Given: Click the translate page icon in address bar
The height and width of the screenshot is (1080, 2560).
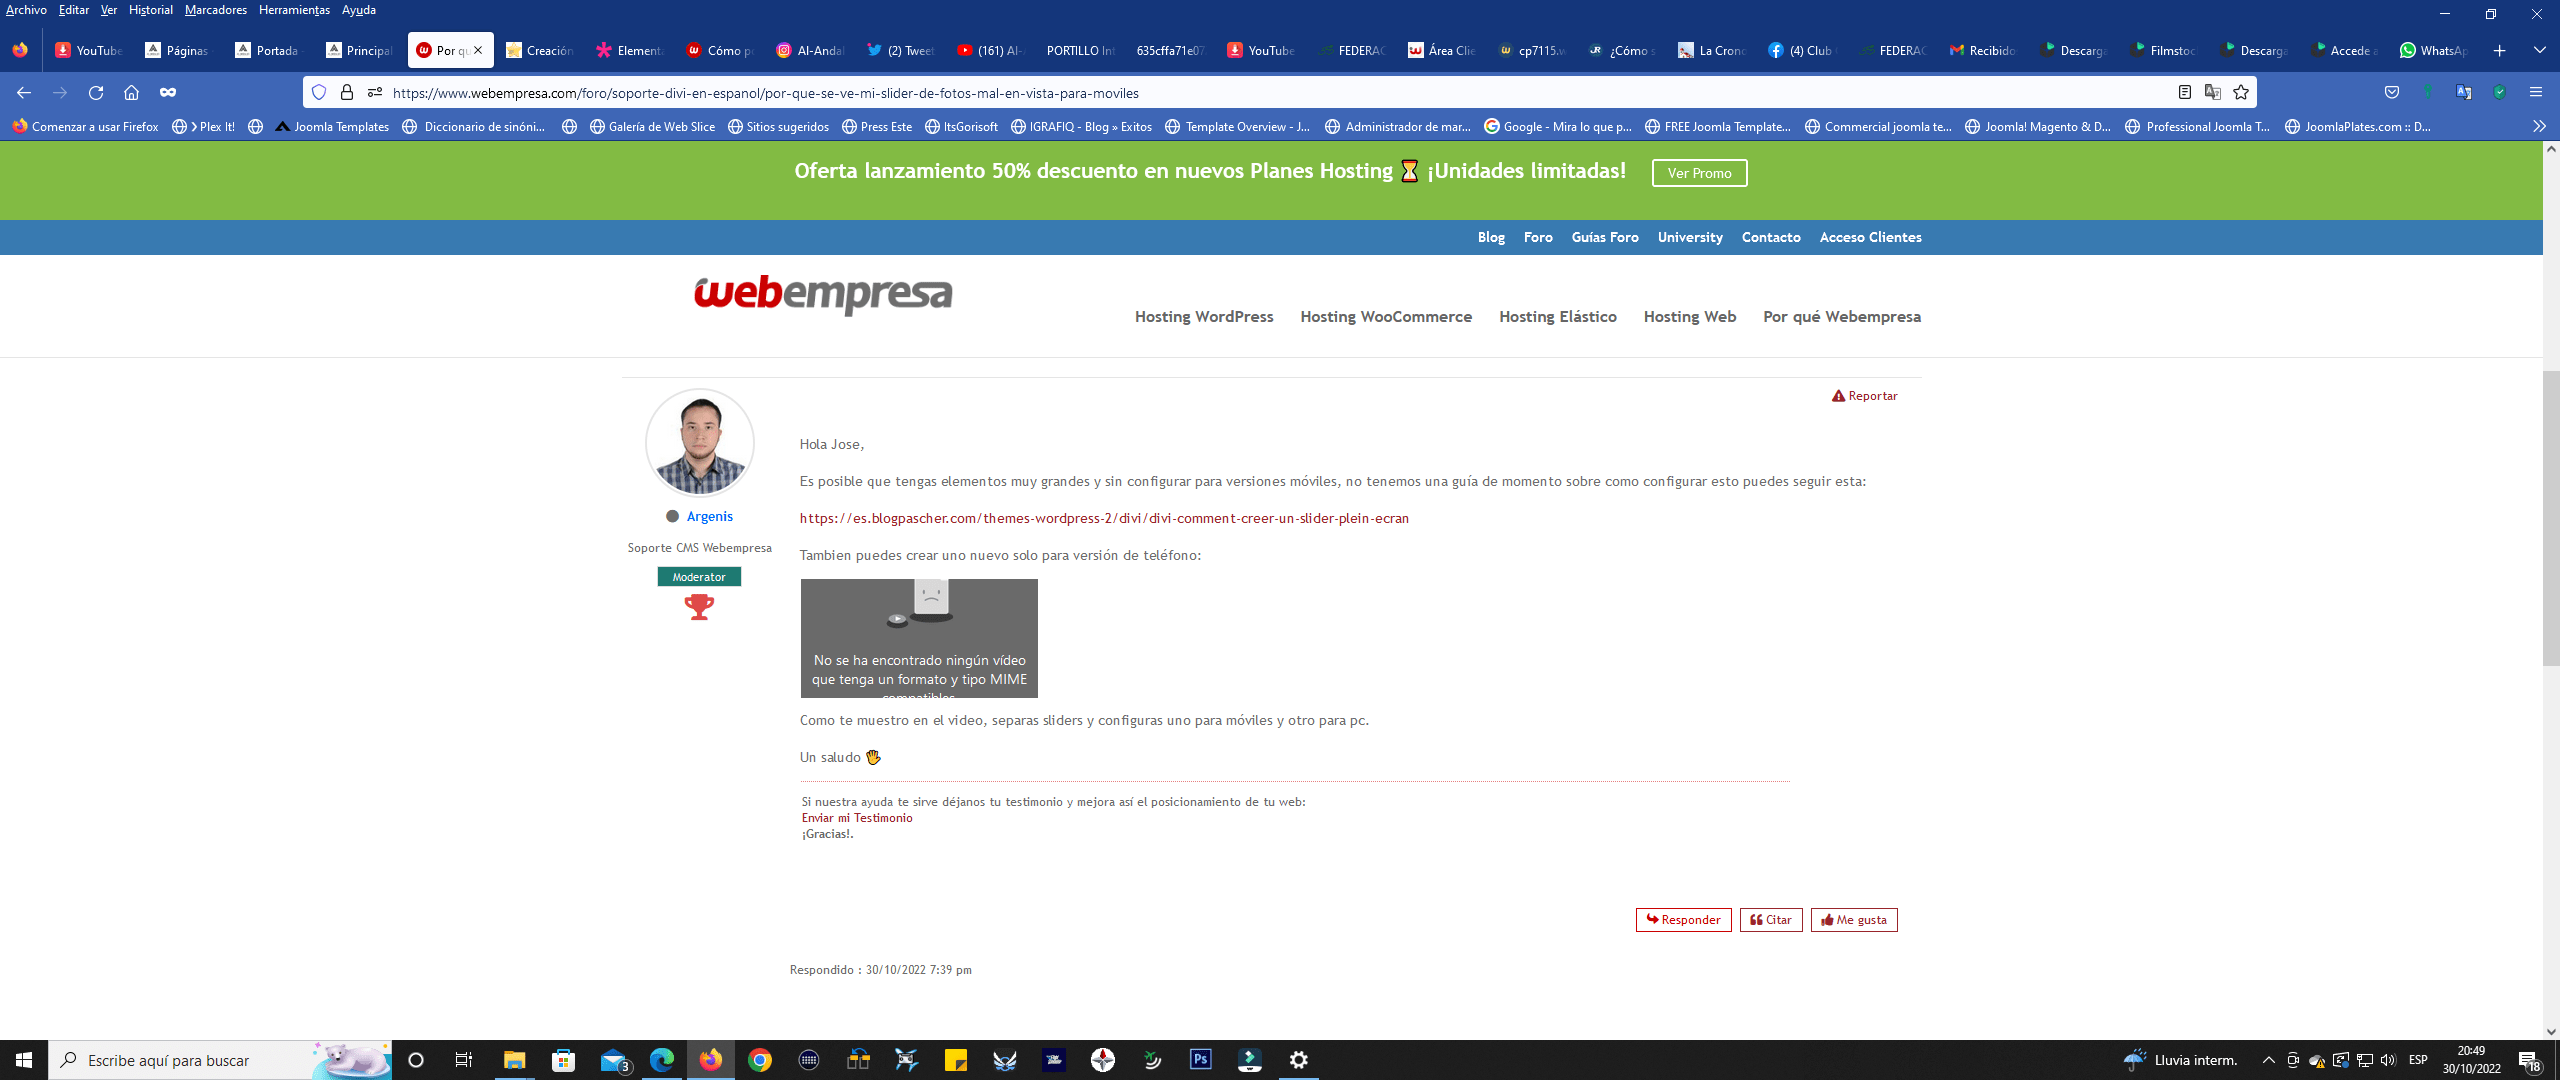Looking at the screenshot, I should [2213, 92].
